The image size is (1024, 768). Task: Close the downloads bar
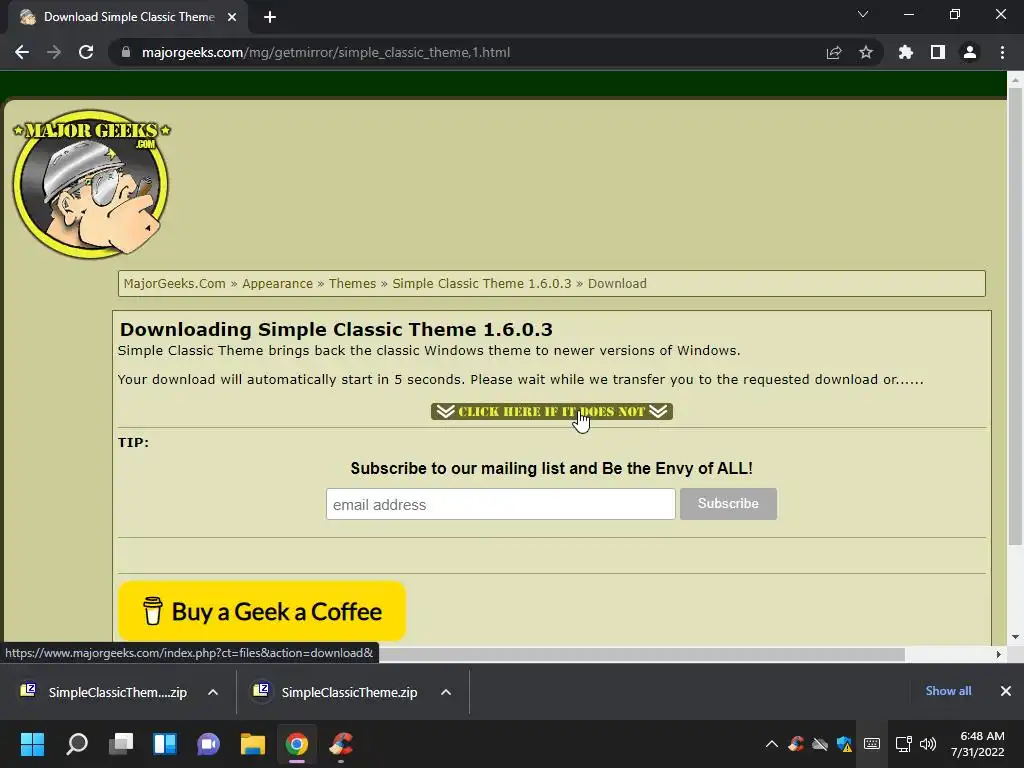point(1006,691)
